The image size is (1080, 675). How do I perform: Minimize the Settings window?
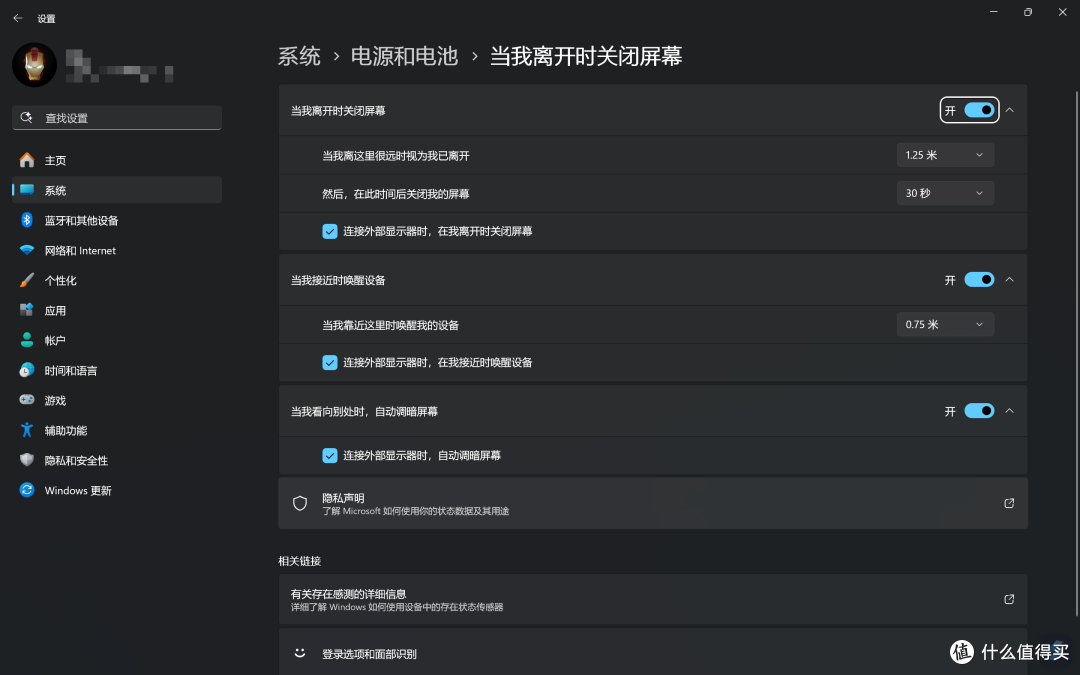tap(994, 12)
